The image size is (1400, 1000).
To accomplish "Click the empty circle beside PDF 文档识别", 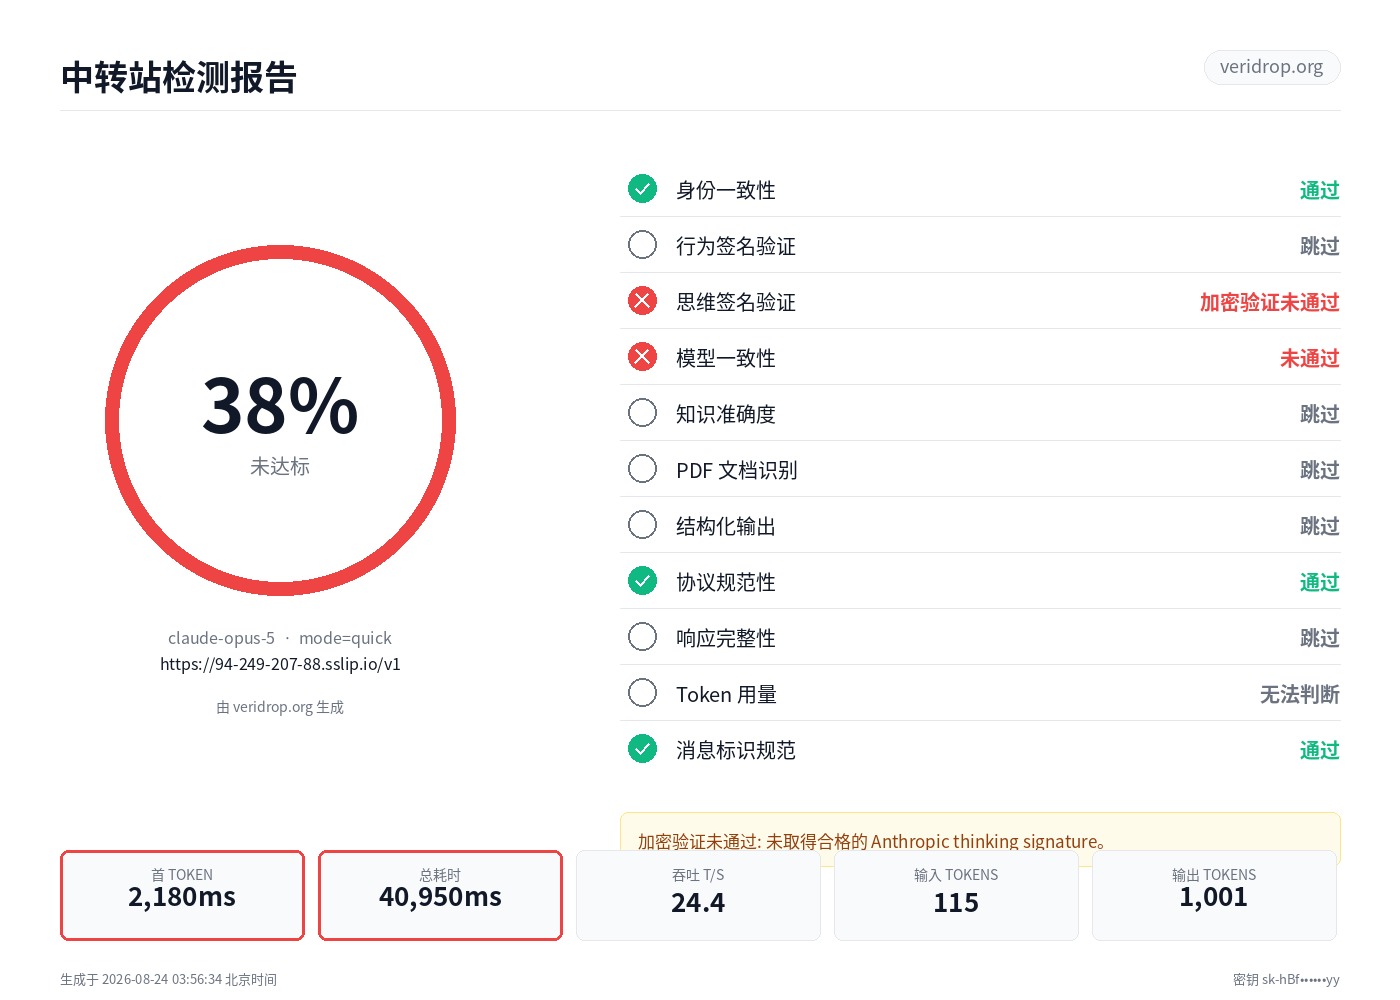I will [x=642, y=469].
